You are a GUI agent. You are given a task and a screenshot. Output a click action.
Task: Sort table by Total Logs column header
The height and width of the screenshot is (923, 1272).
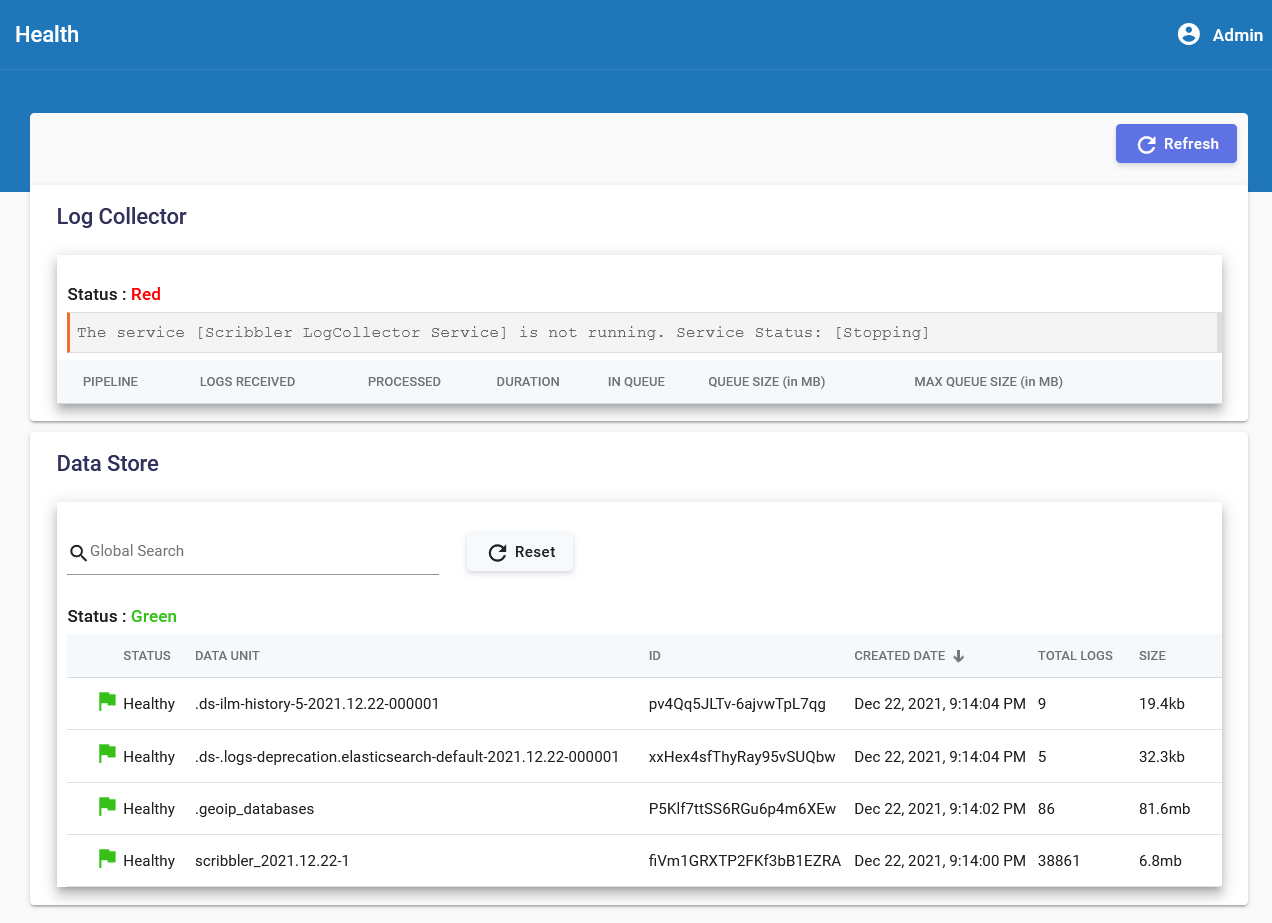[1075, 656]
